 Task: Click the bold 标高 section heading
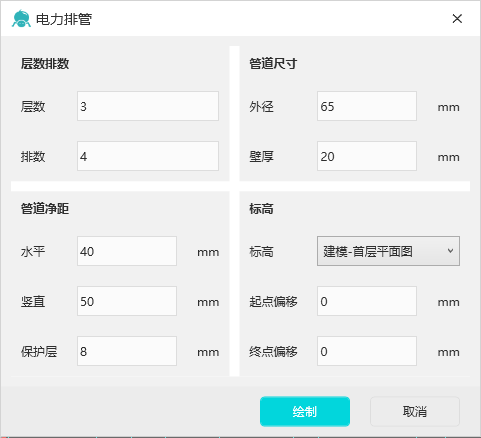[x=261, y=209]
